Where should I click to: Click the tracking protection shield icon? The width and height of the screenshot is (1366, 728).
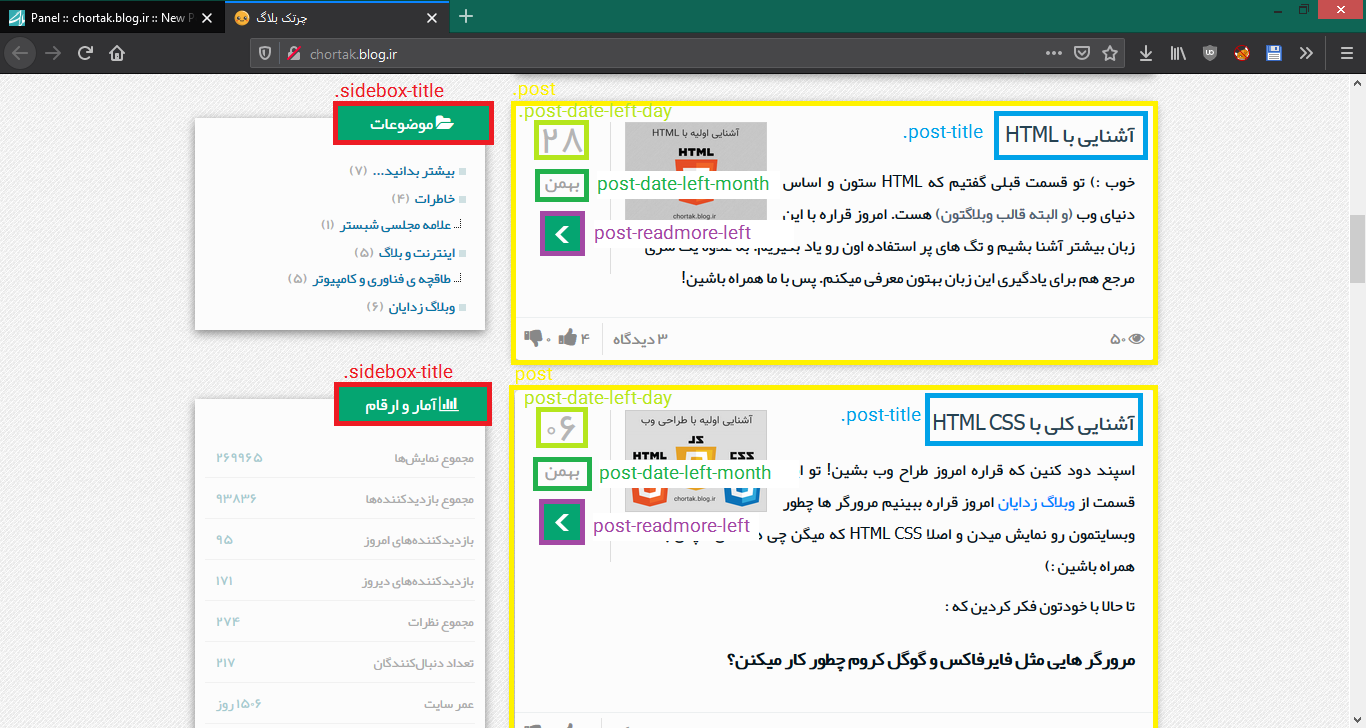point(265,53)
